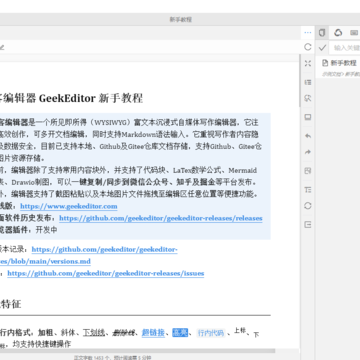360x360 pixels.
Task: Click the layout template icon in sidebar
Action: pyautogui.click(x=308, y=171)
